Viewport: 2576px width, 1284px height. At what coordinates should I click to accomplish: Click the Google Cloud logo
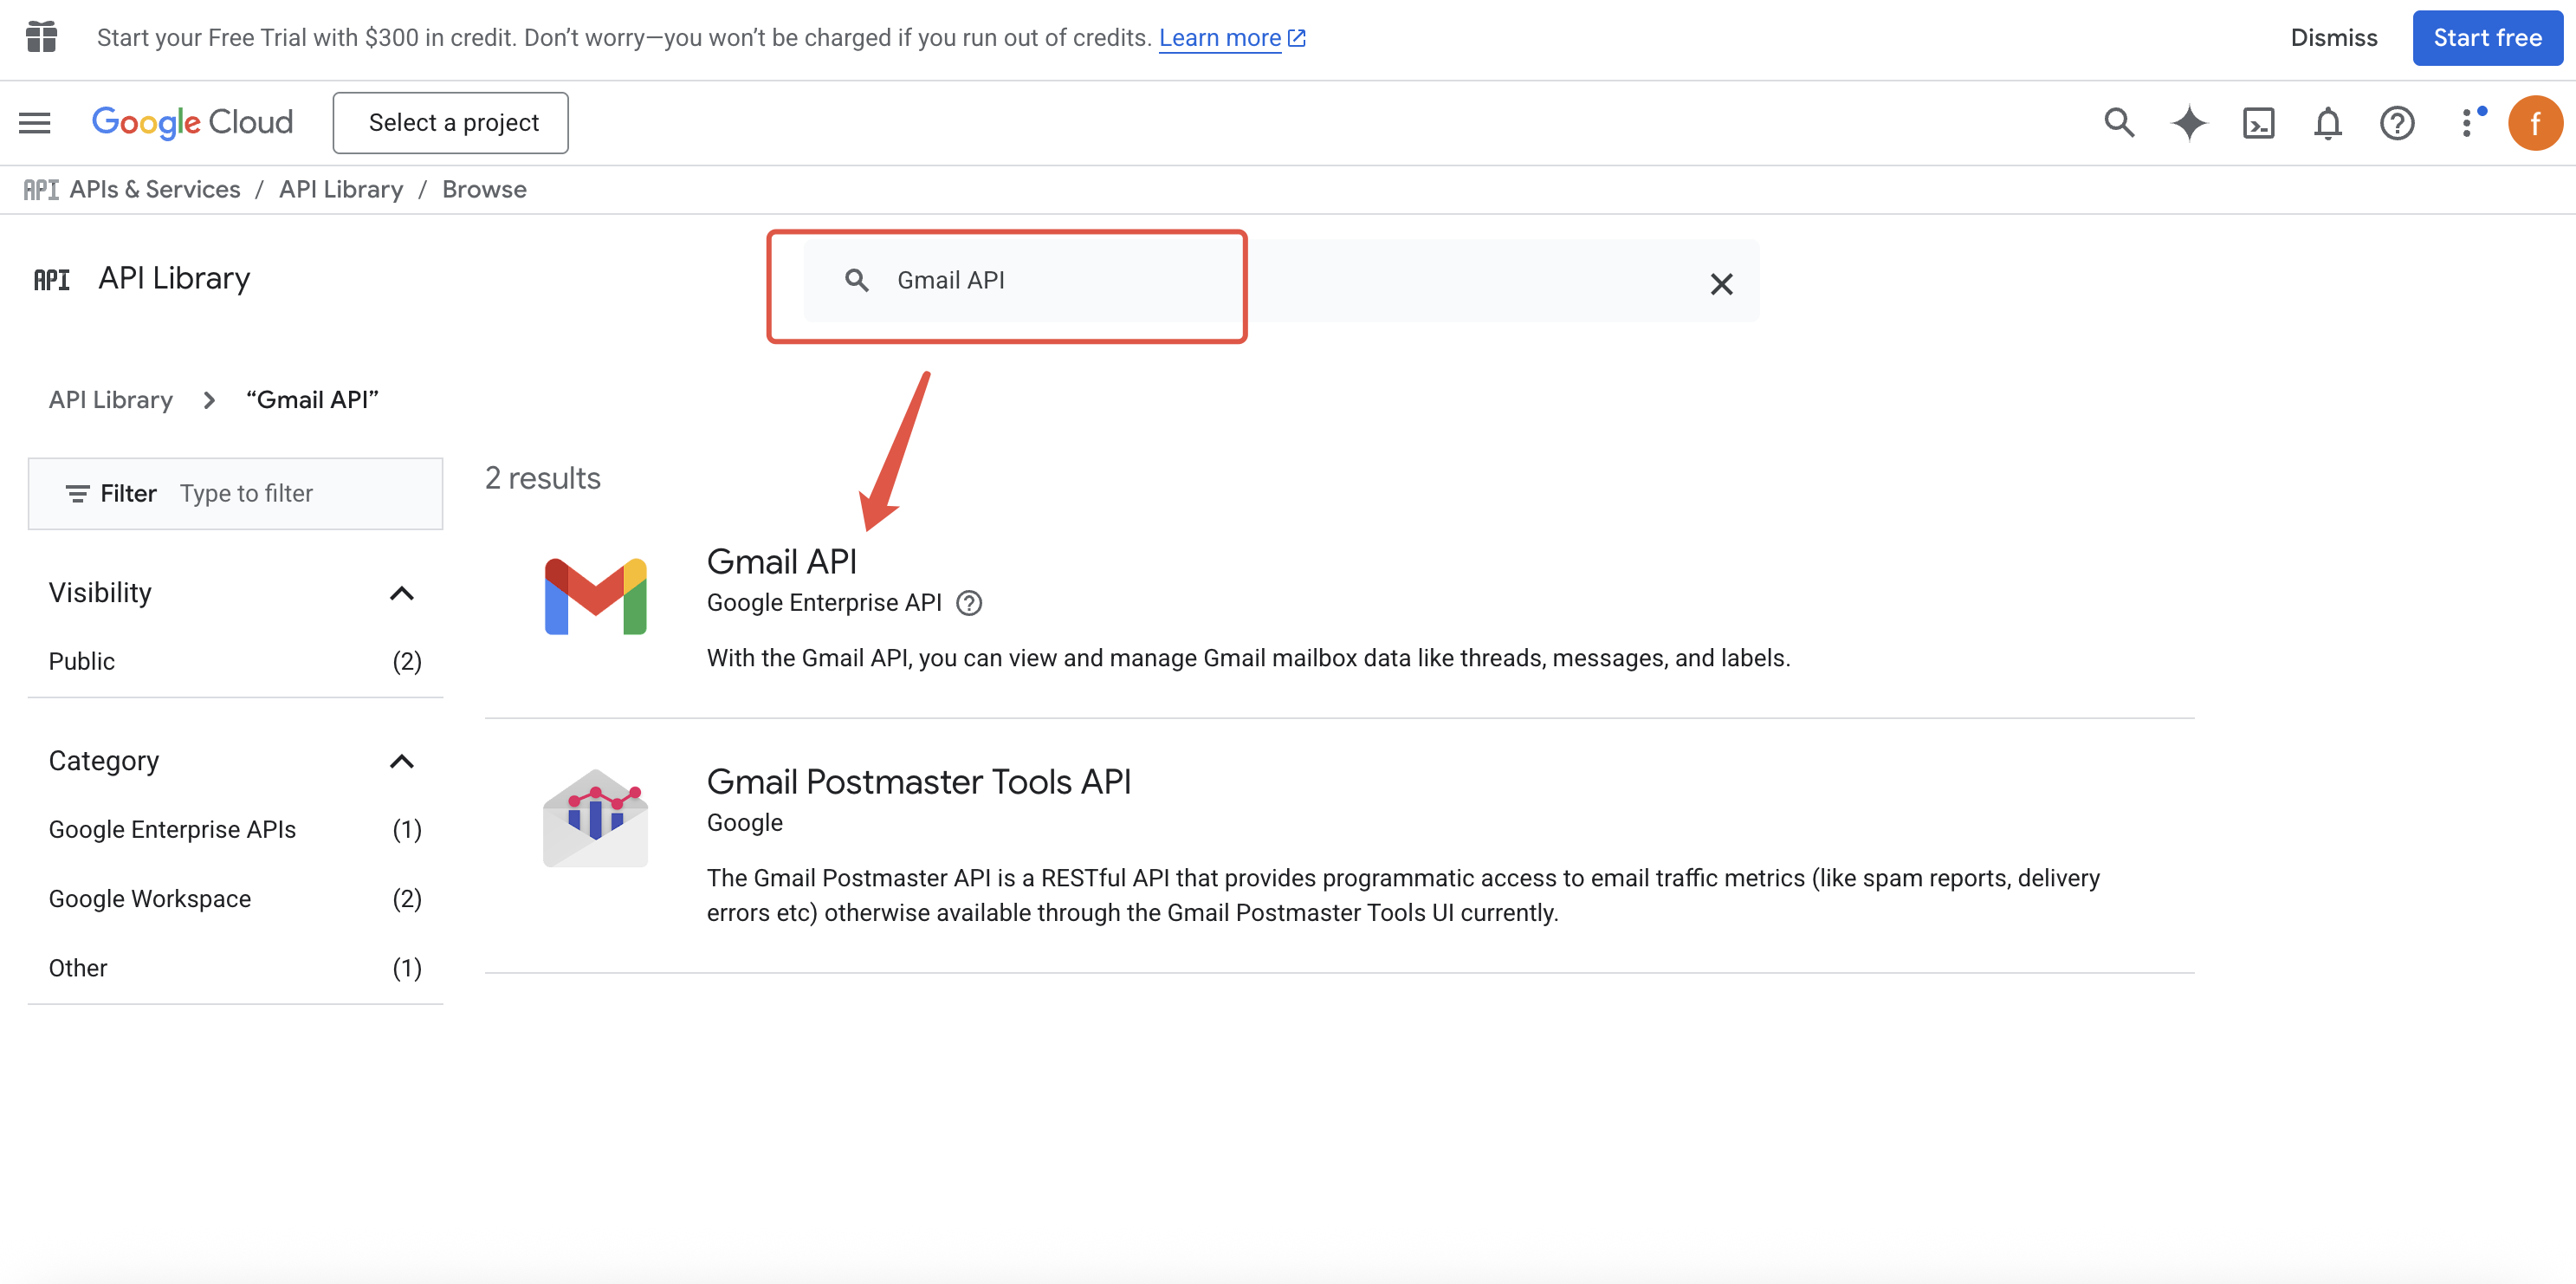click(x=192, y=123)
